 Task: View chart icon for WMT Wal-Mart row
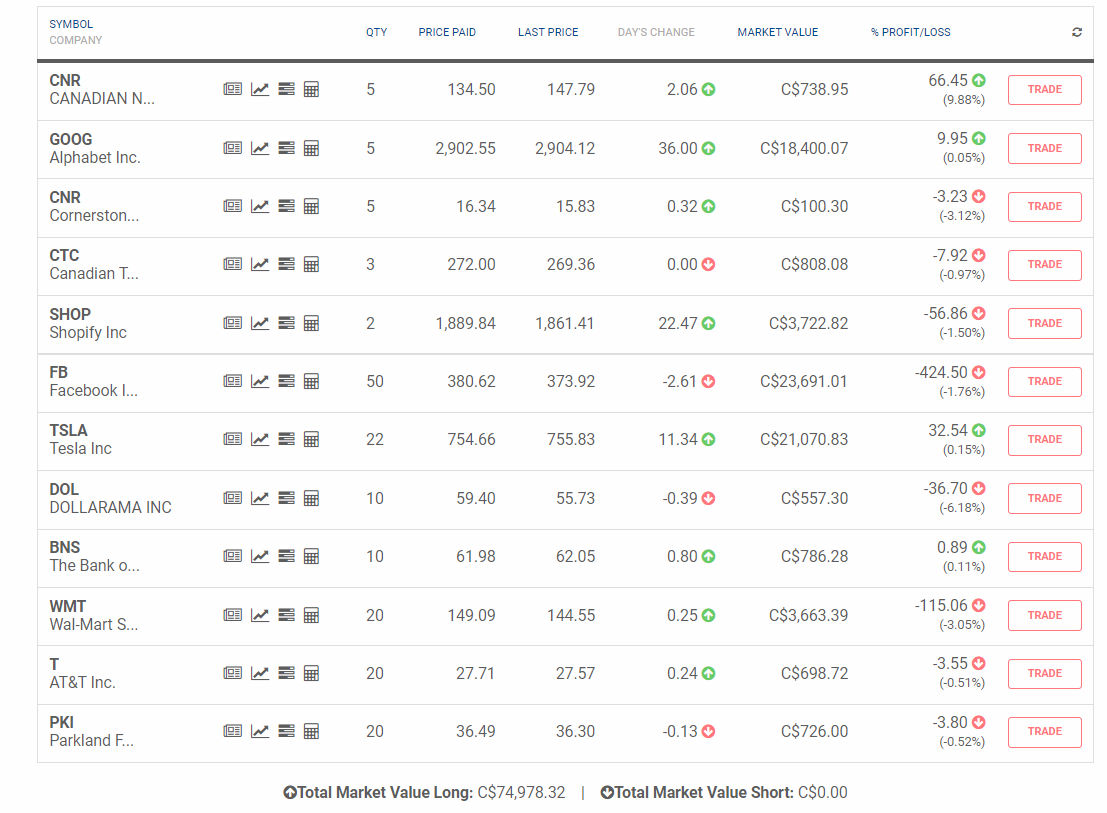click(260, 615)
